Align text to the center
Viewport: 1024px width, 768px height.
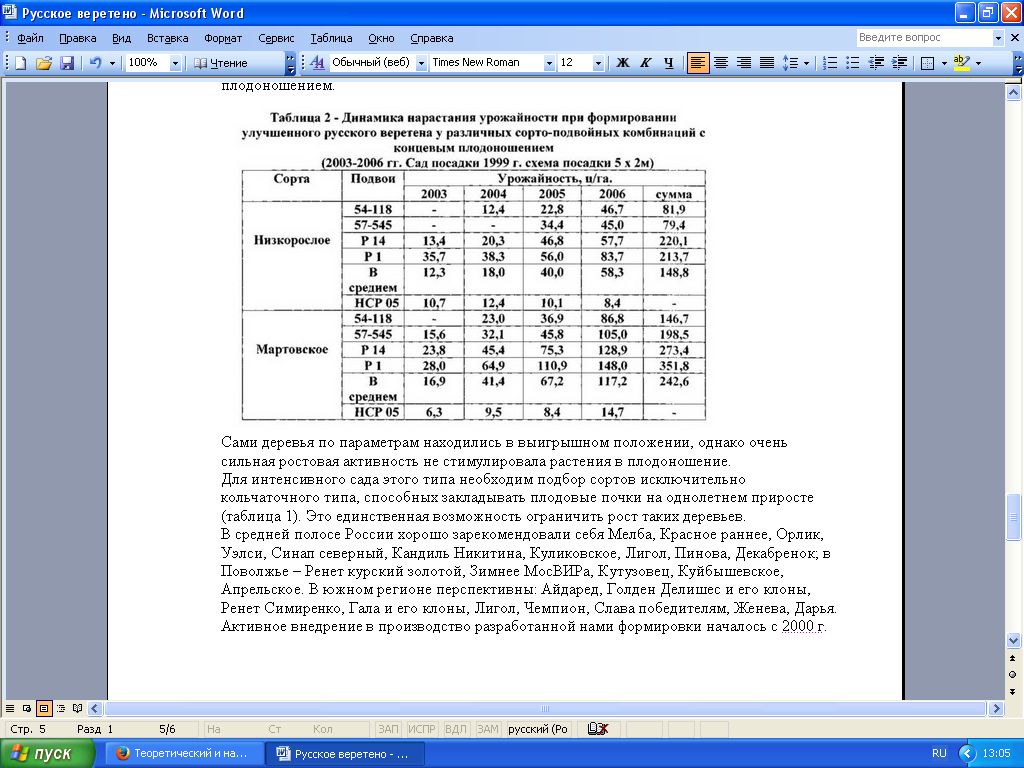tap(720, 63)
